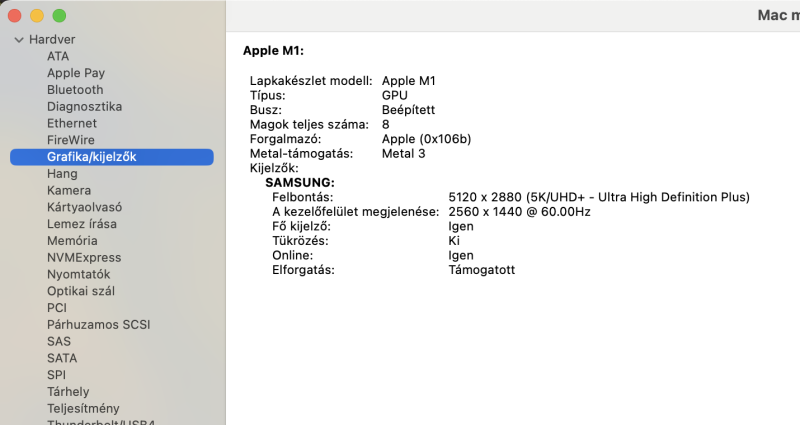
Task: Open SAS in the sidebar
Action: (x=59, y=342)
